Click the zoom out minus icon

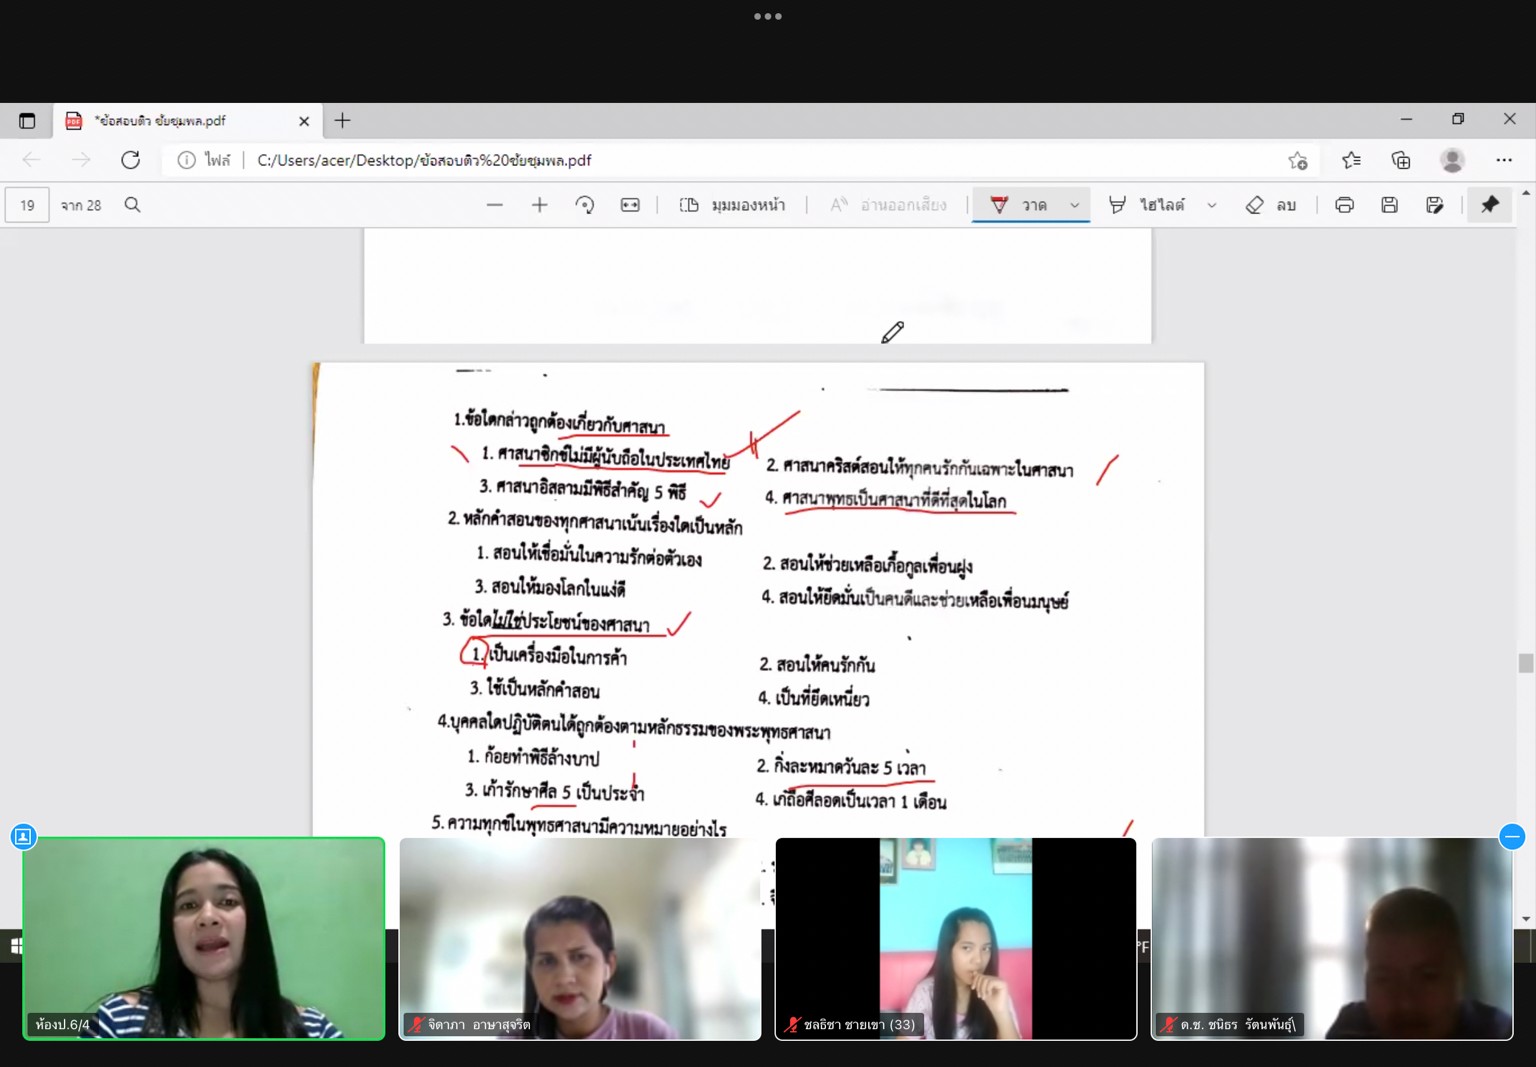(494, 205)
